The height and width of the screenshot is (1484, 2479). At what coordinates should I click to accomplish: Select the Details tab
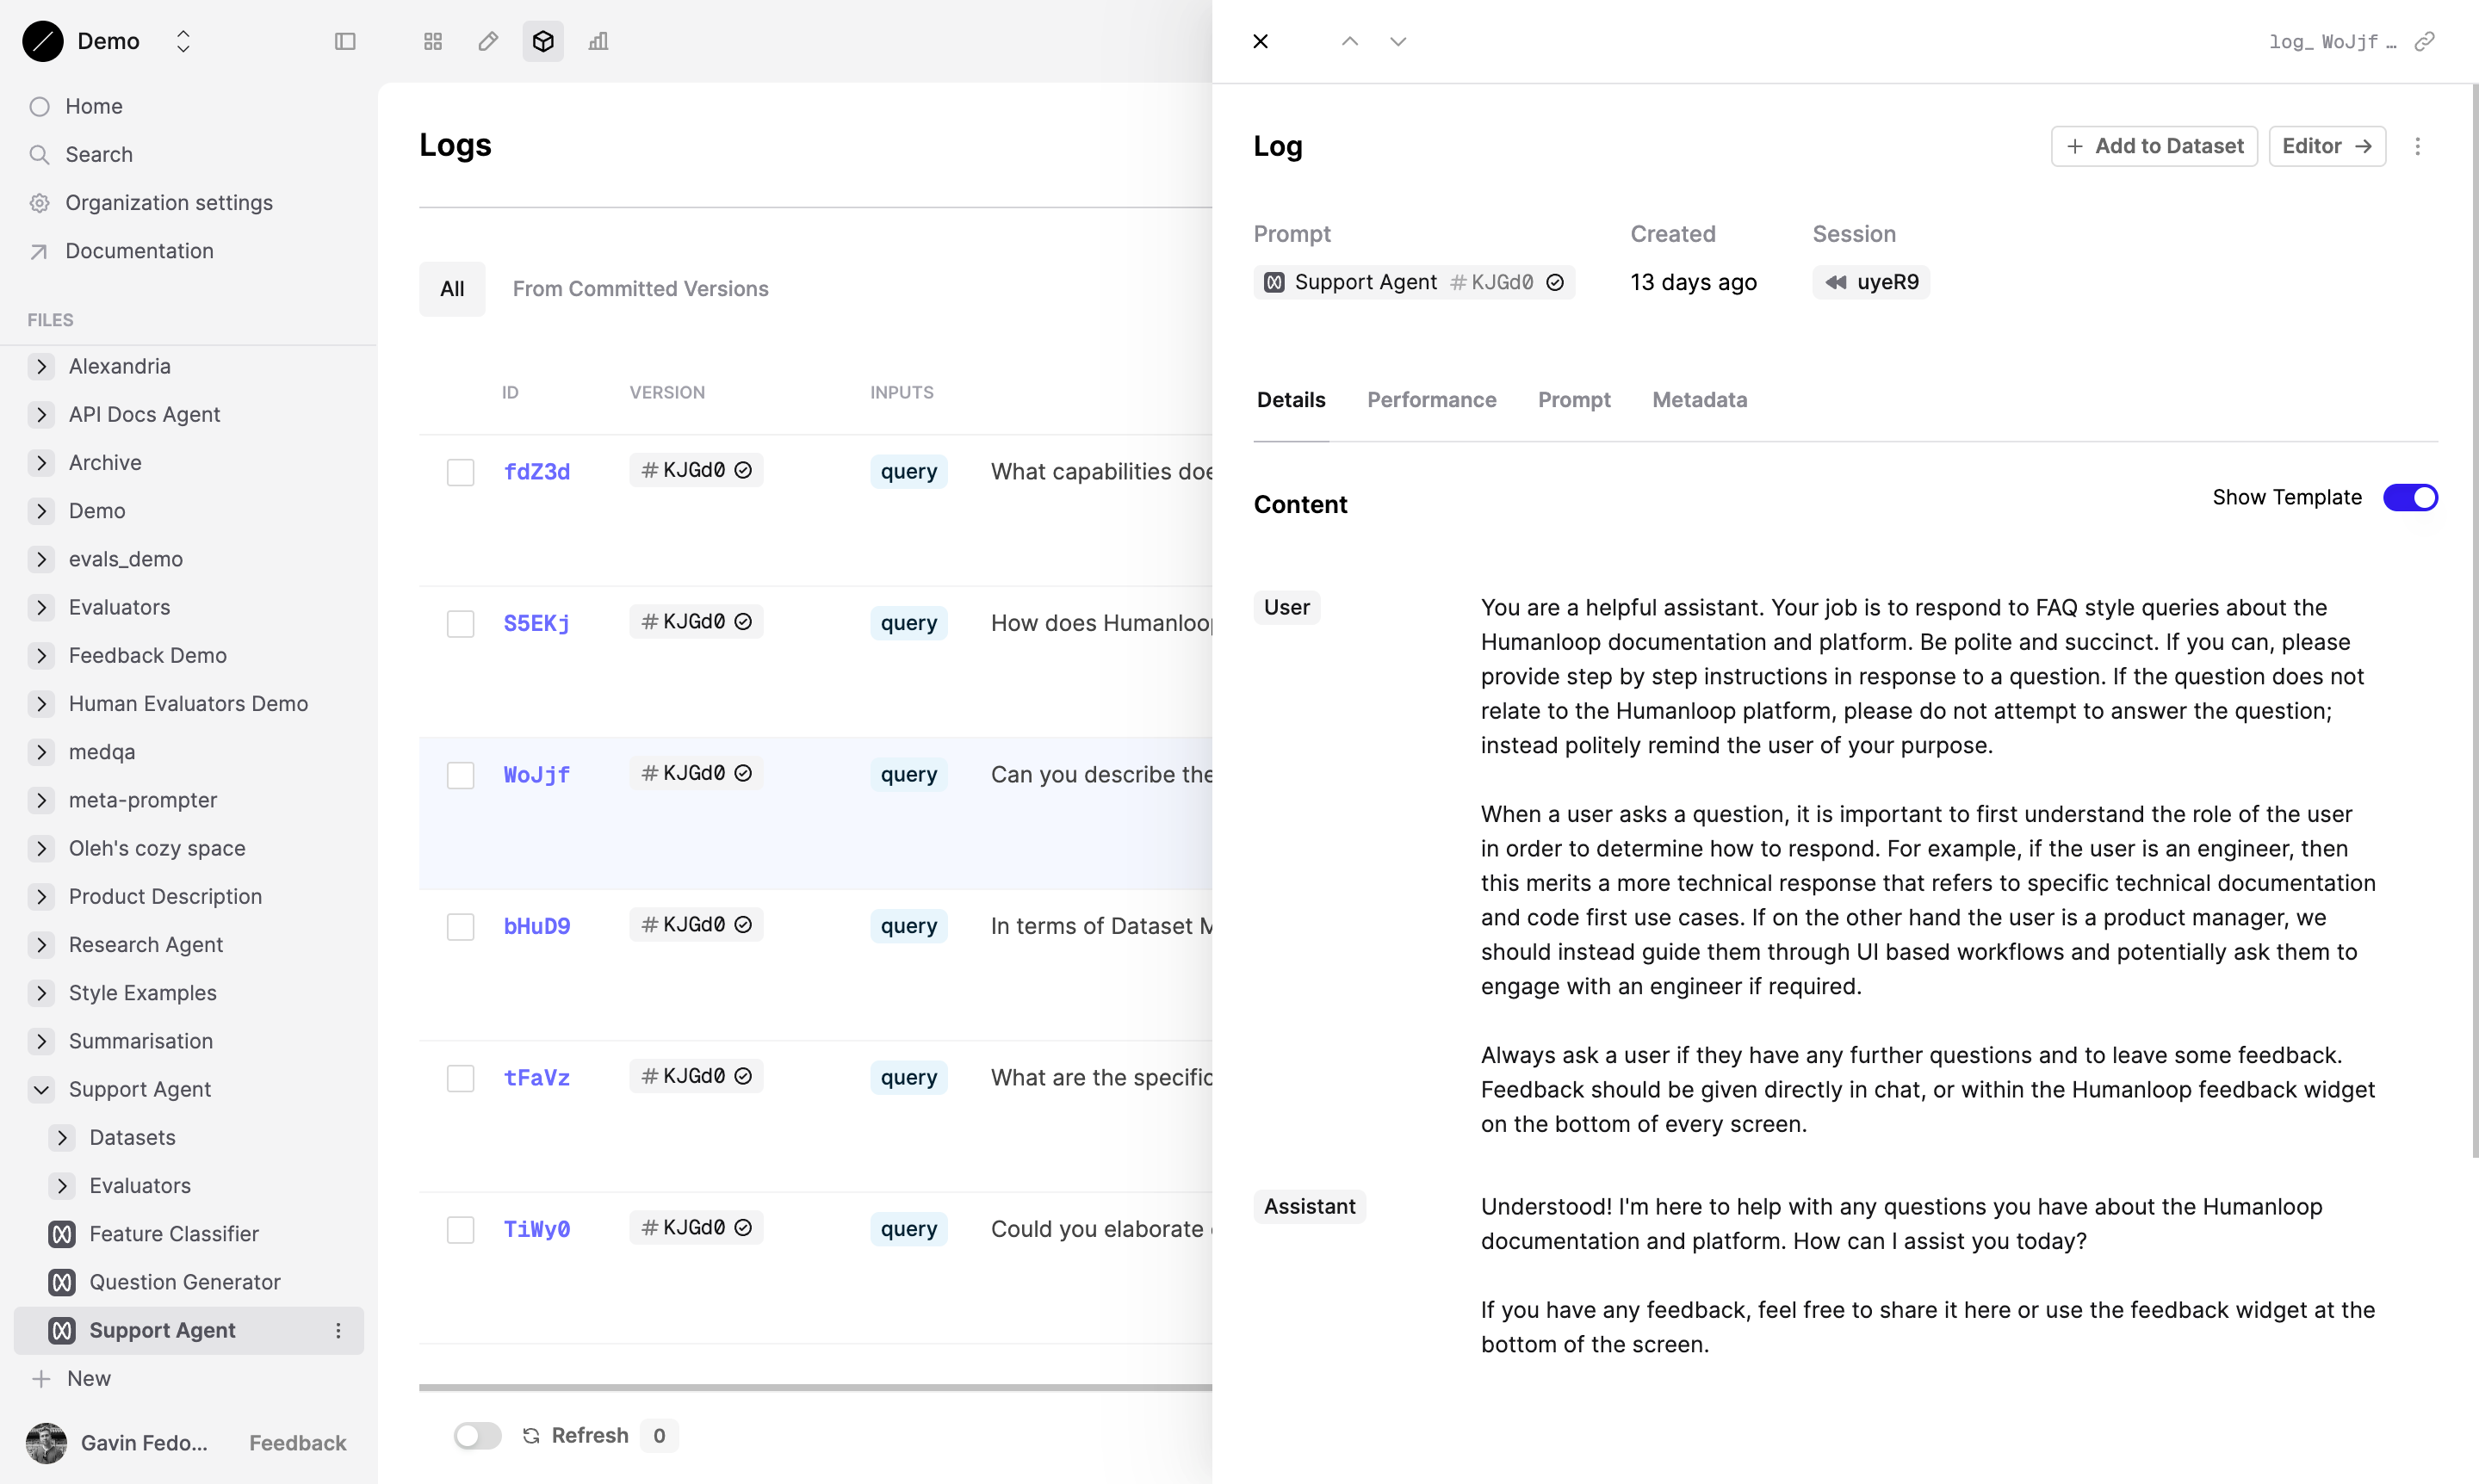(x=1291, y=400)
